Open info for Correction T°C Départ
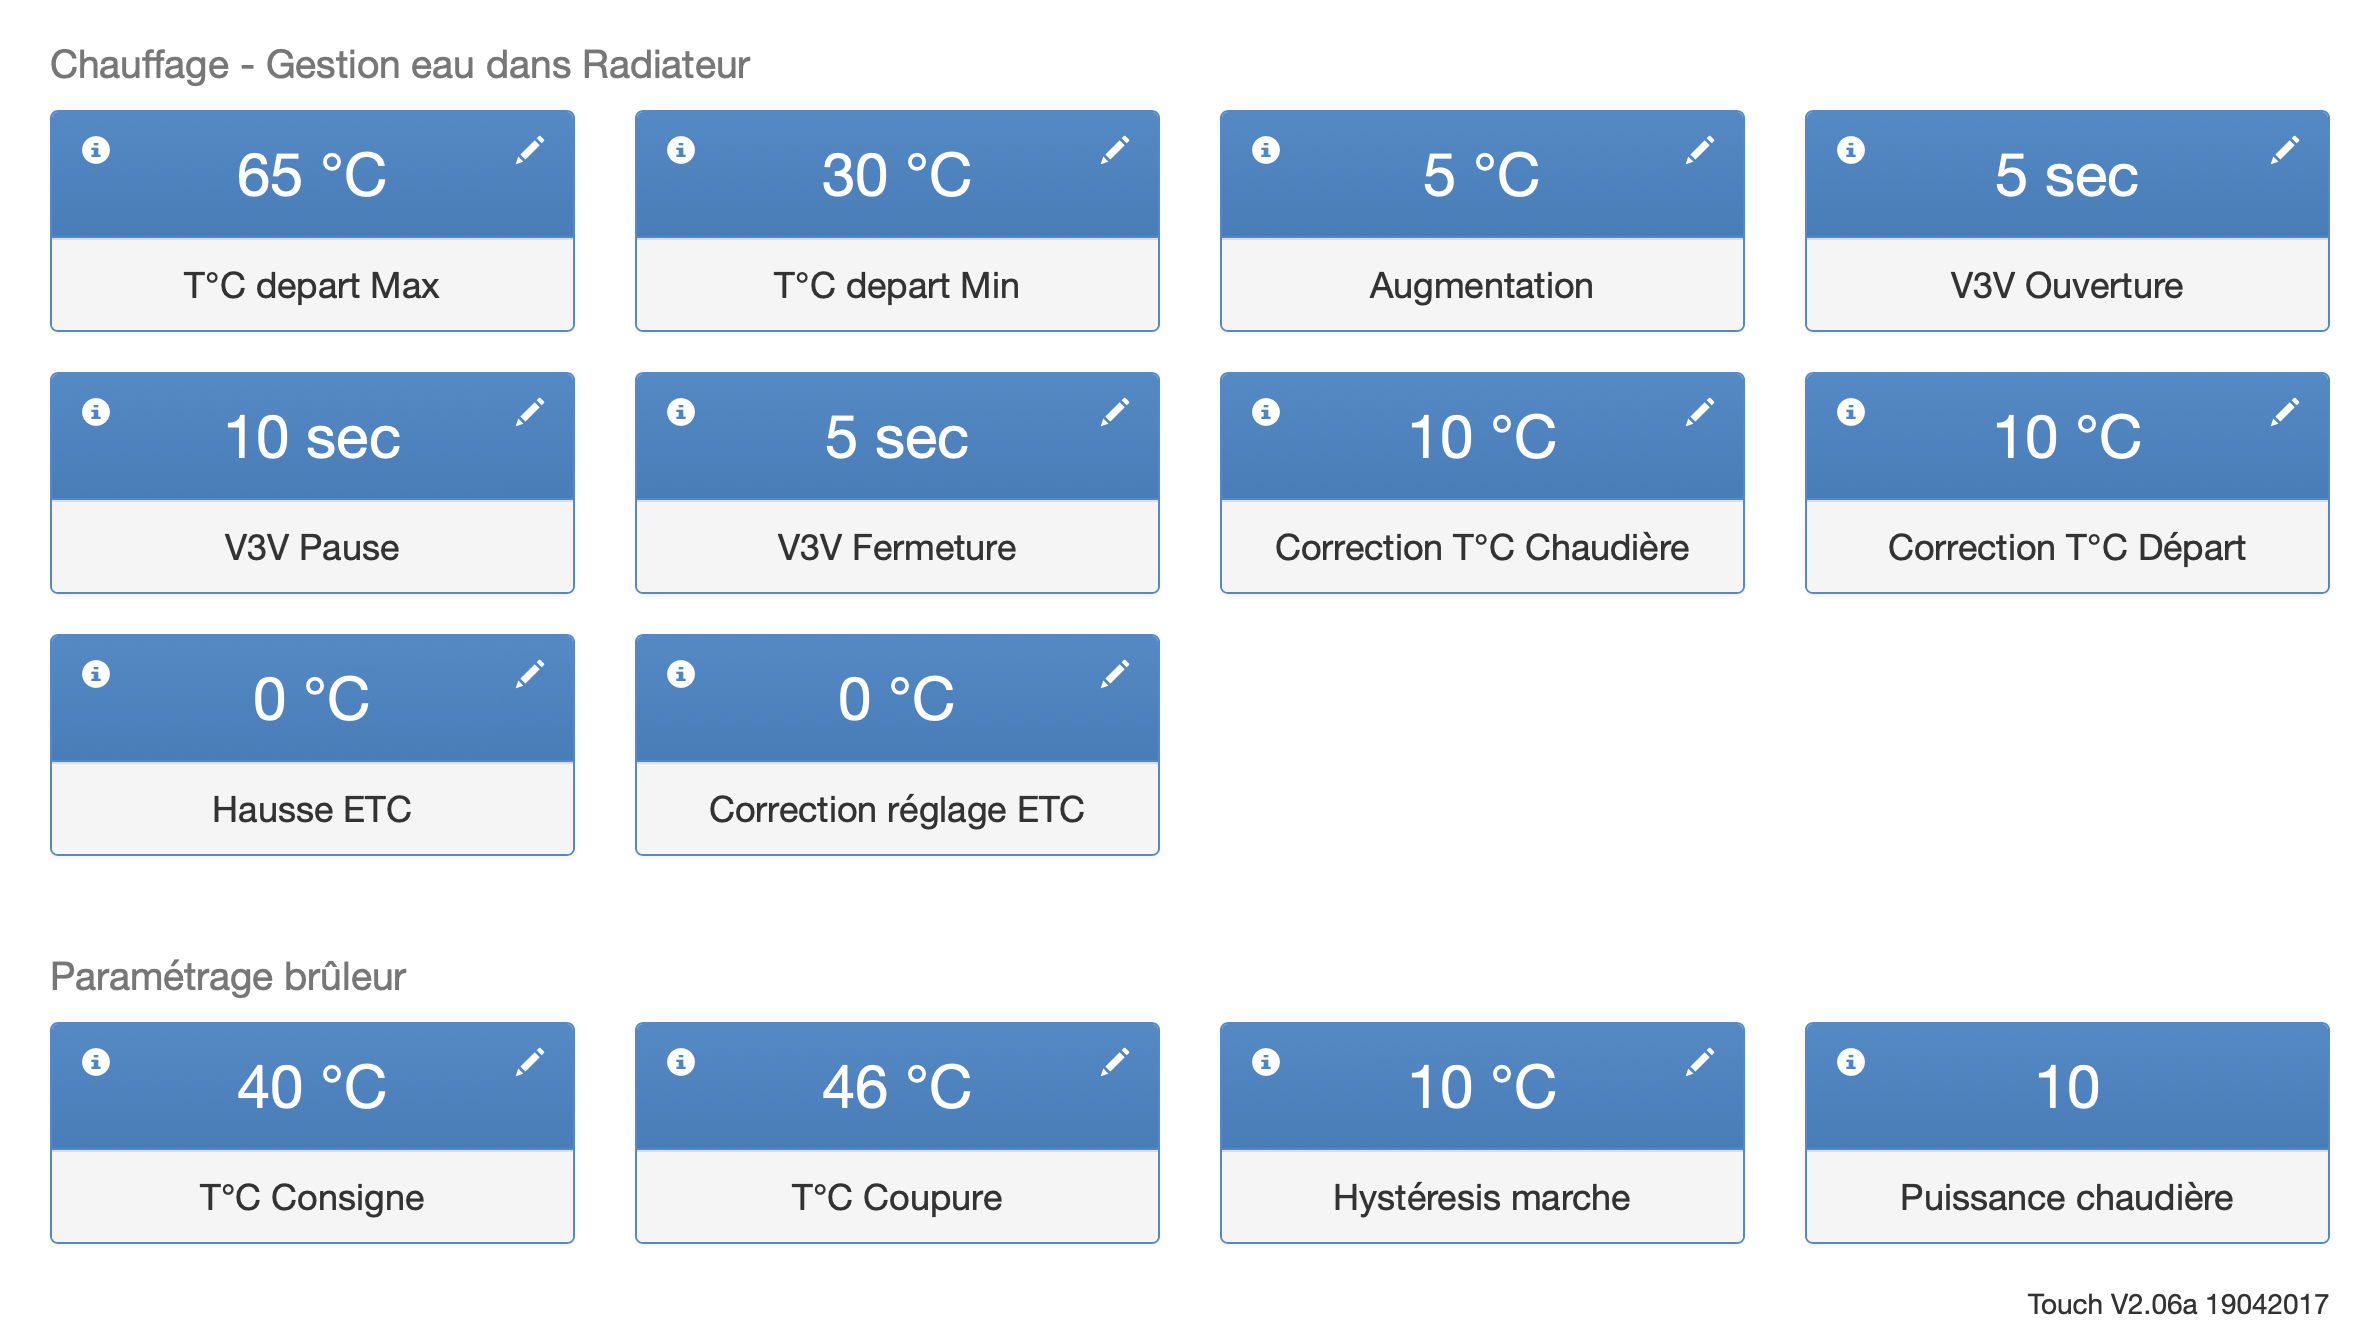 1851,412
